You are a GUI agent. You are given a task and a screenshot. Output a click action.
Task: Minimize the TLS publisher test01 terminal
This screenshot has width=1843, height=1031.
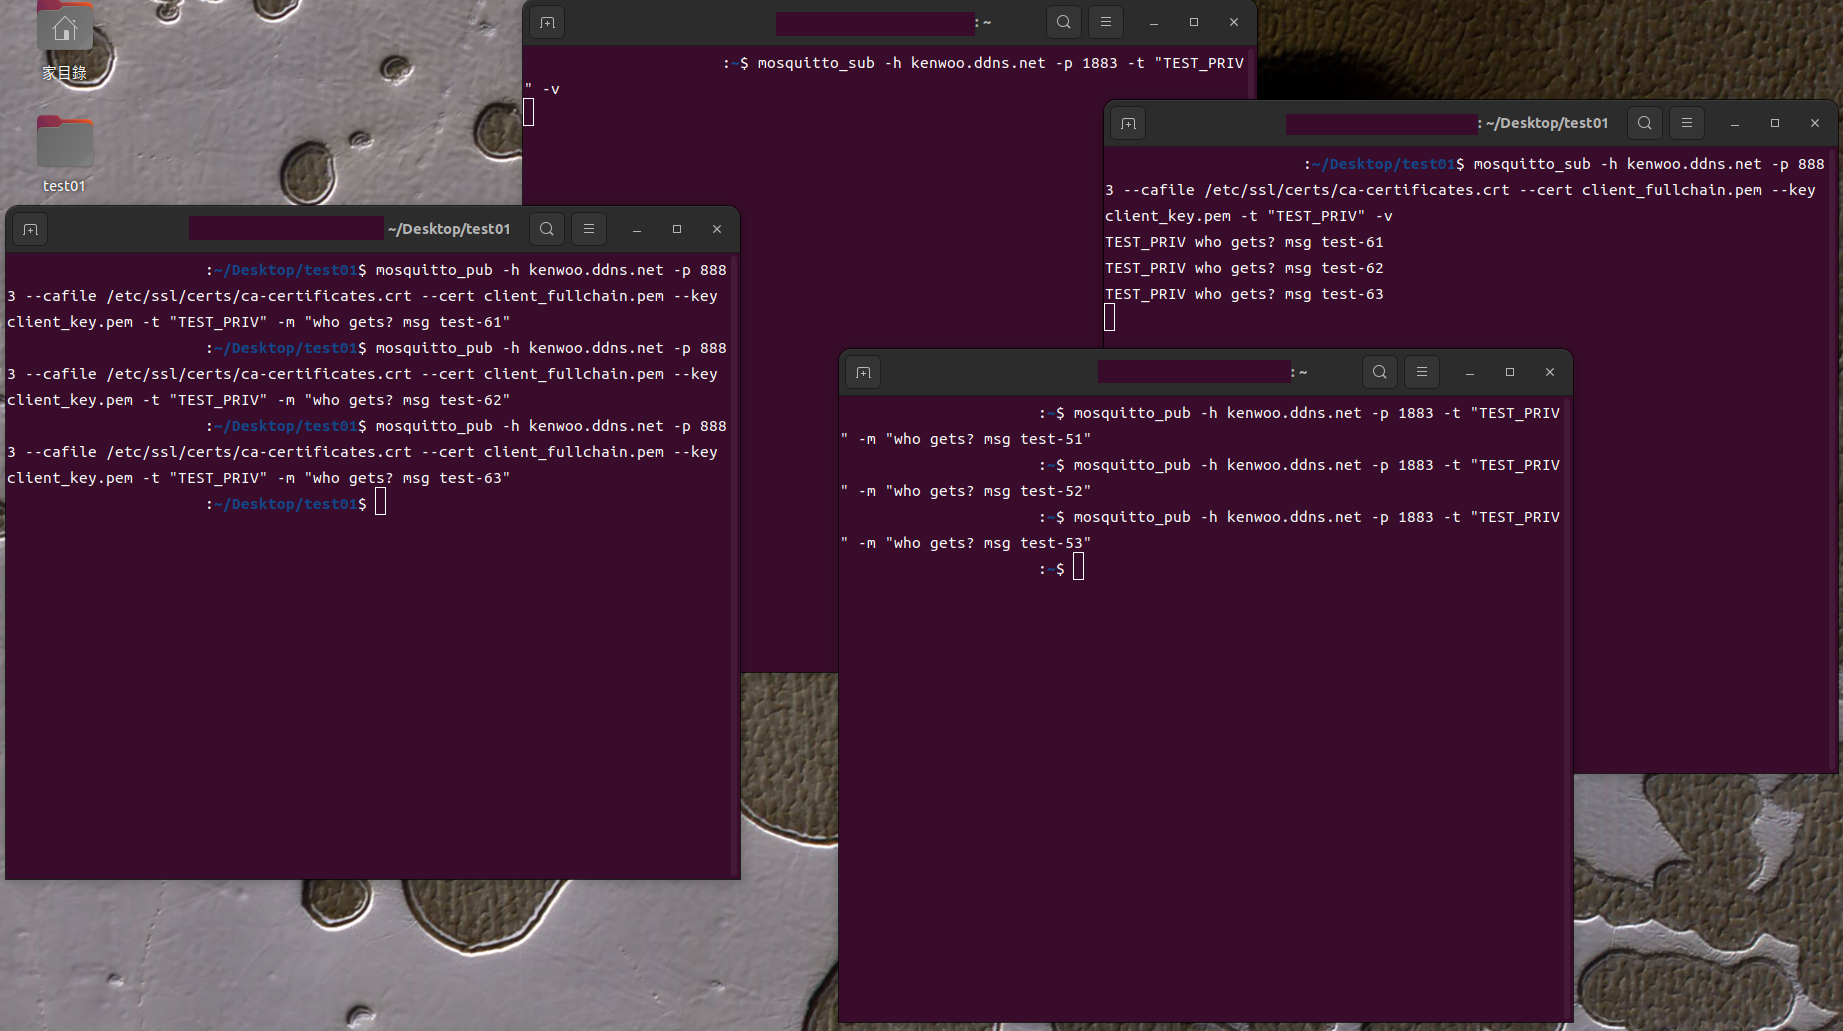637,229
